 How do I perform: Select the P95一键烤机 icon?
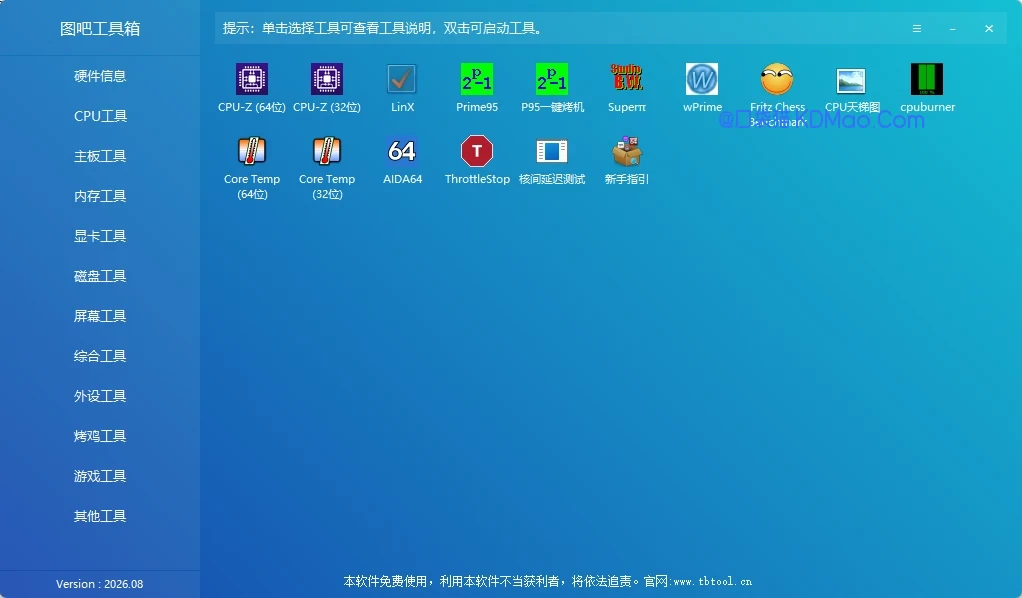pos(551,80)
